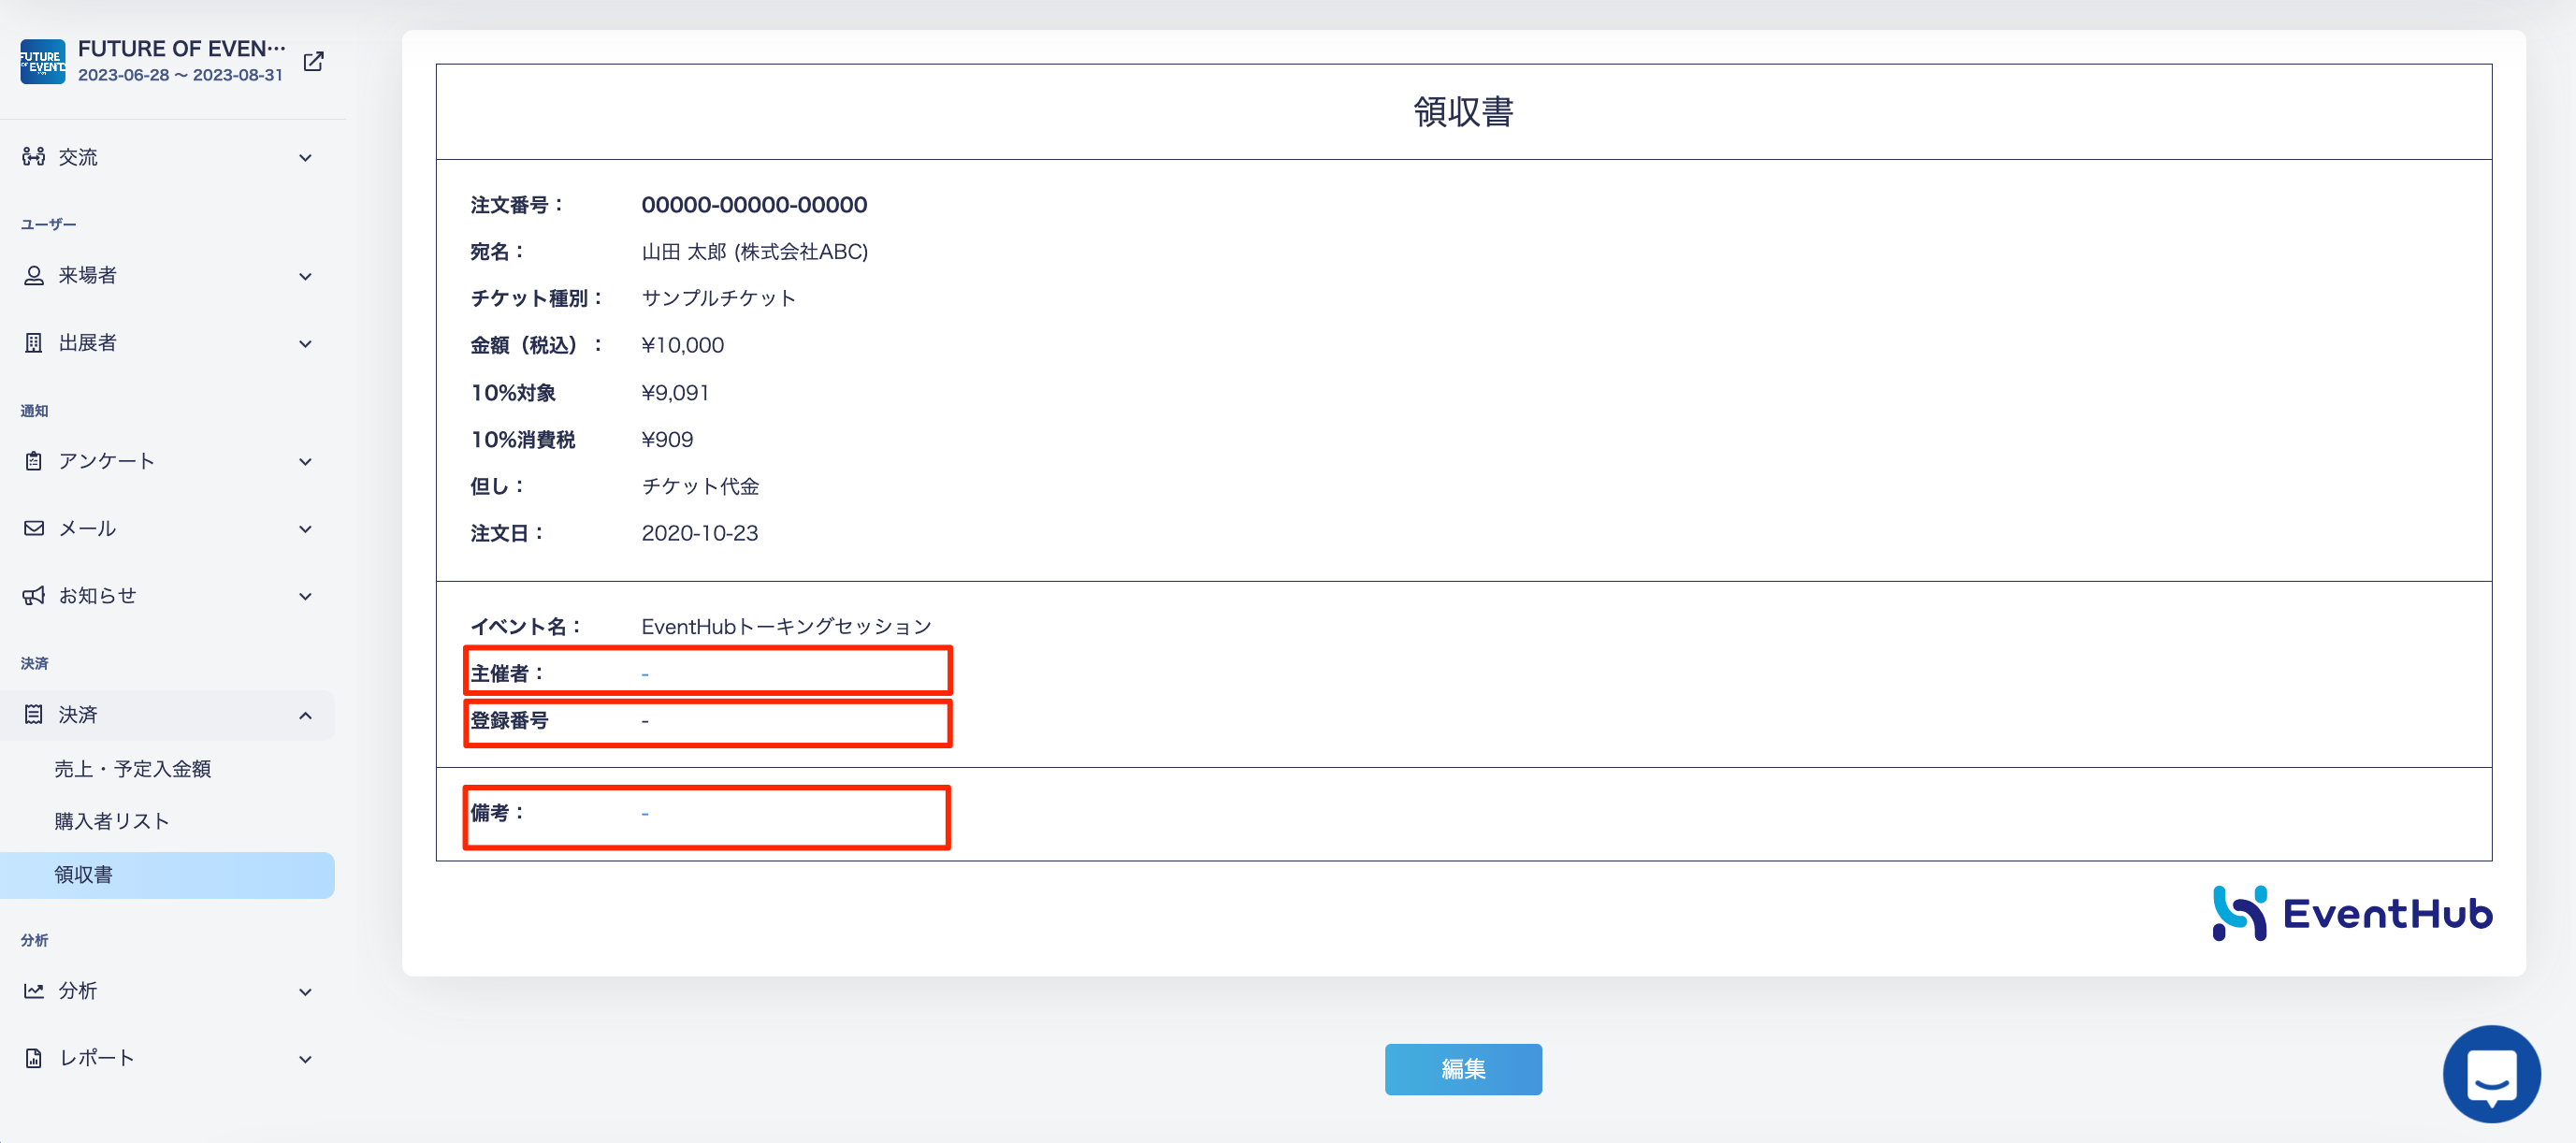Image resolution: width=2576 pixels, height=1143 pixels.
Task: Click the お知らせ megaphone icon
Action: pyautogui.click(x=34, y=596)
